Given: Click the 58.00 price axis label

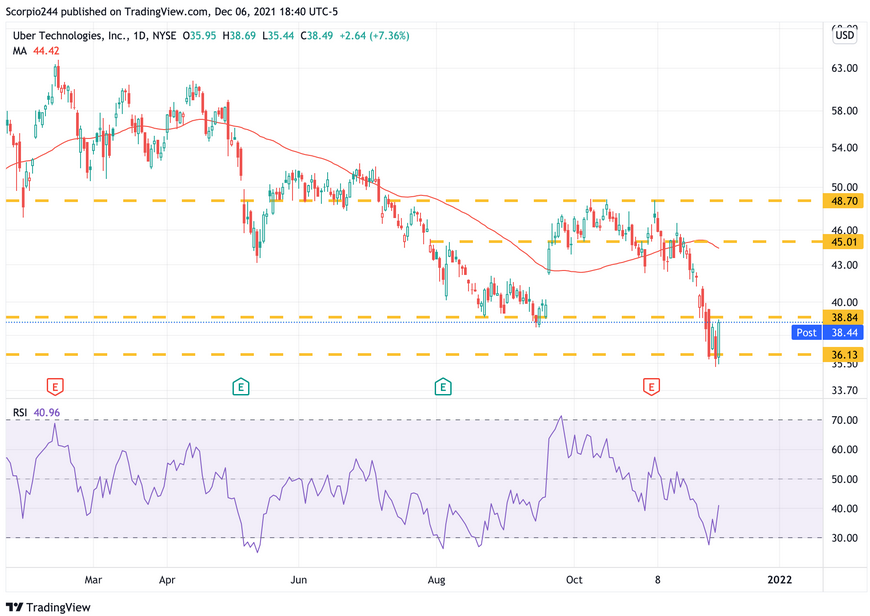Looking at the screenshot, I should tap(844, 111).
